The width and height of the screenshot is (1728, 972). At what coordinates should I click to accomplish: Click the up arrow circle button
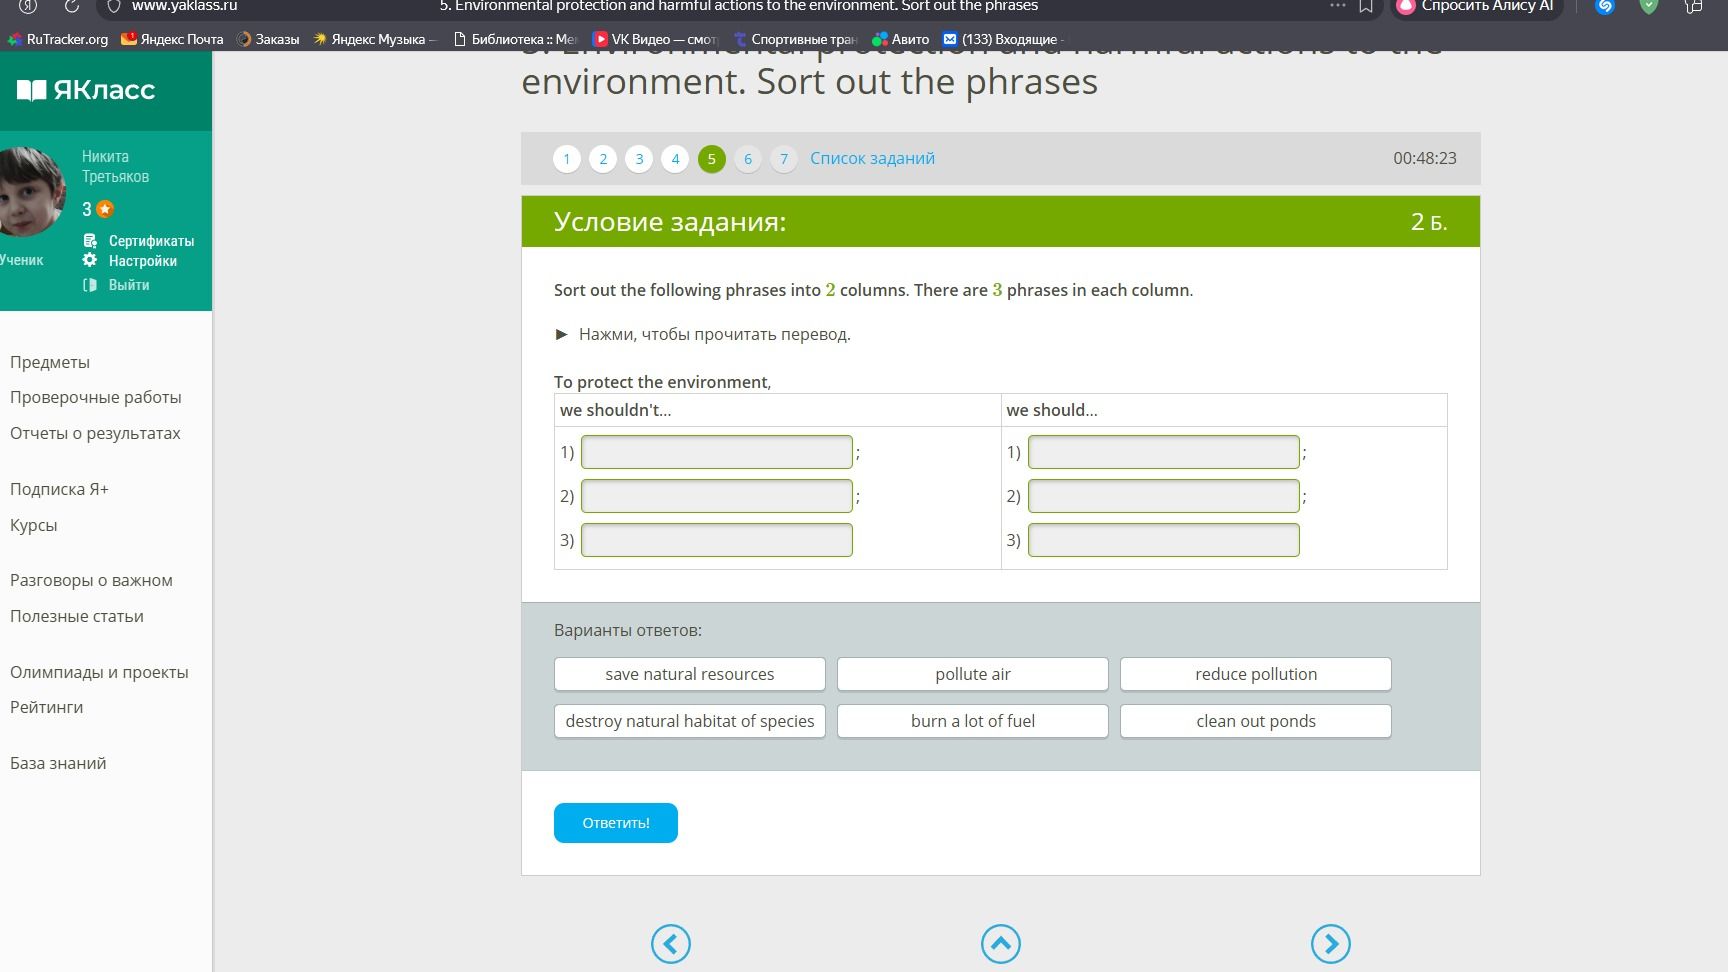1001,943
